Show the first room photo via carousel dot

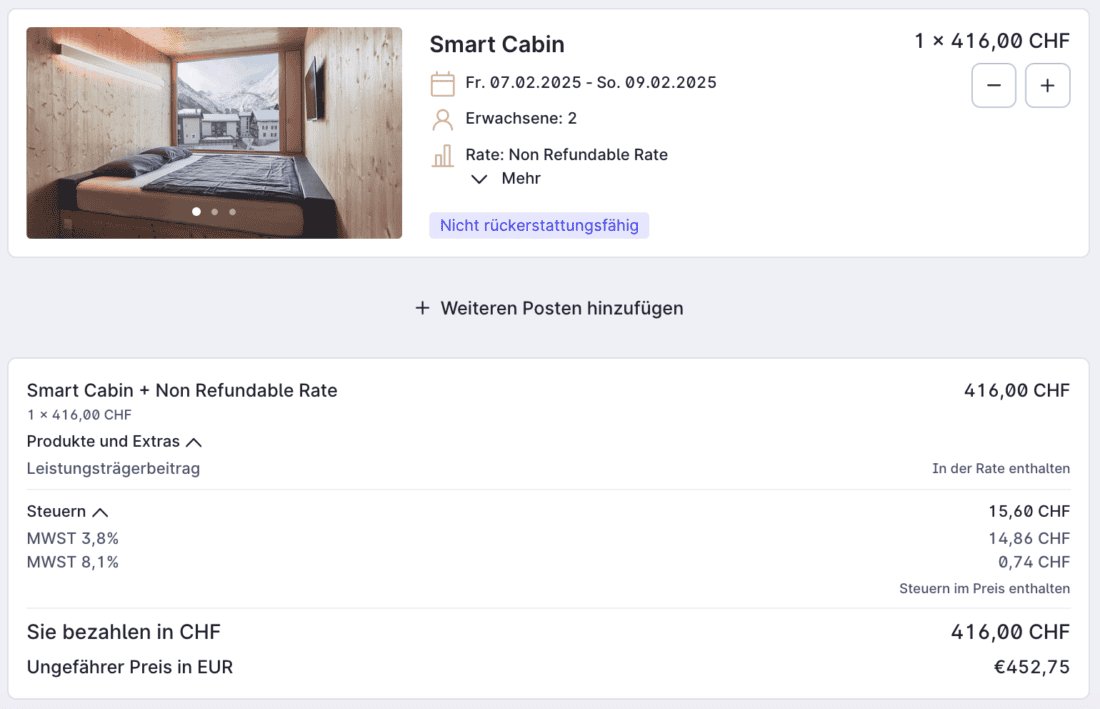[x=196, y=212]
